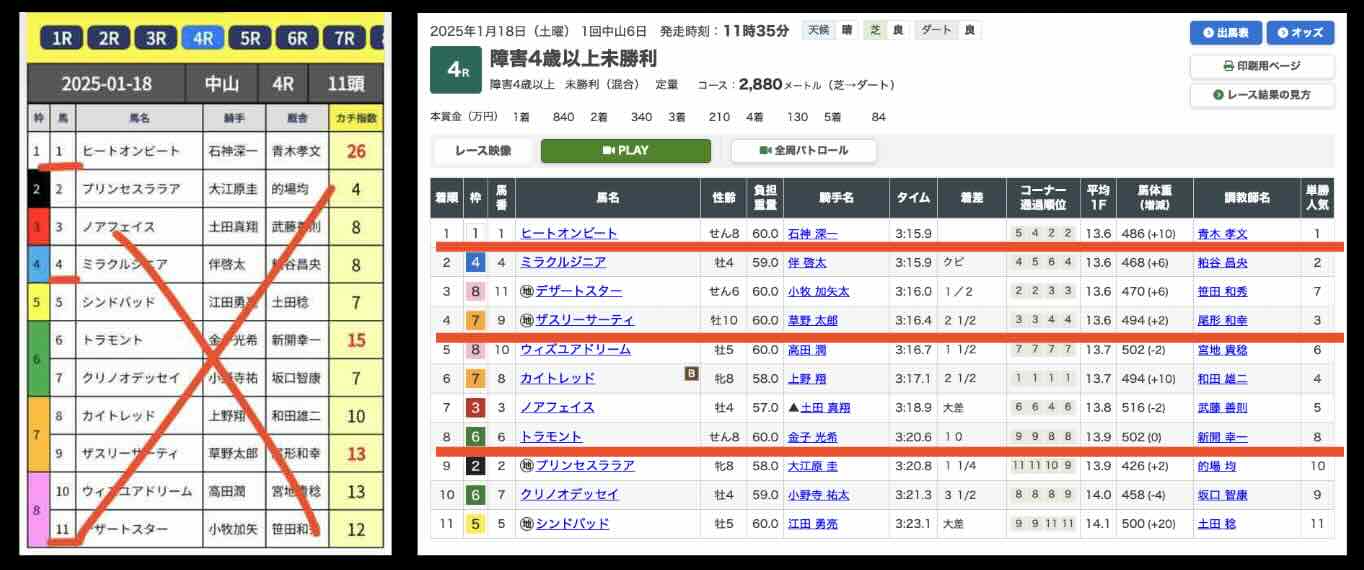Switch to the 2R tab
Screen dimensions: 1364x570
click(x=108, y=38)
